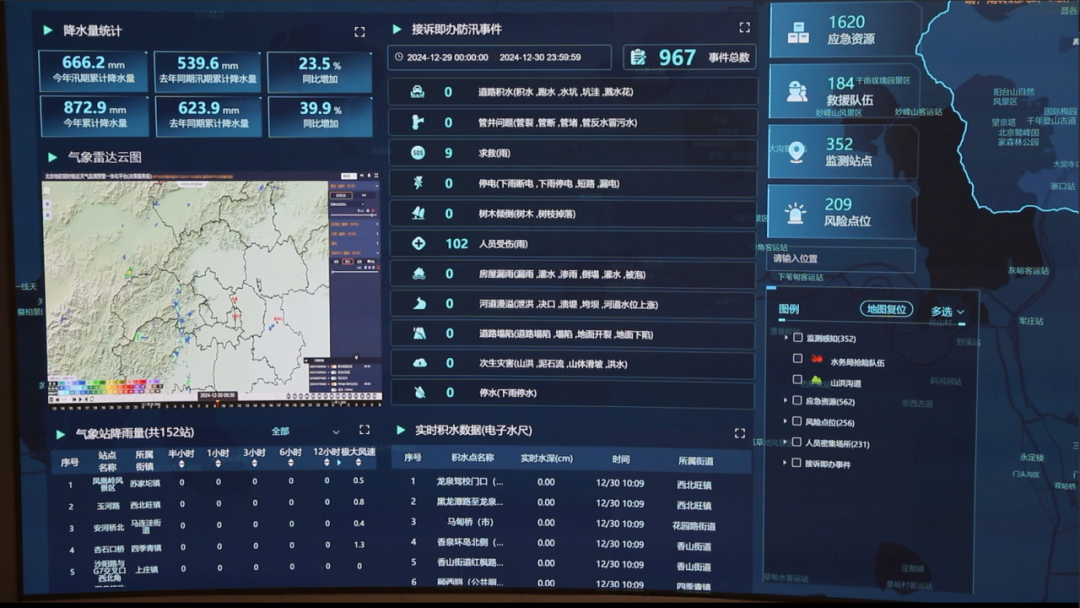
Task: Click the 风险点位 alarm siren icon
Action: 796,213
